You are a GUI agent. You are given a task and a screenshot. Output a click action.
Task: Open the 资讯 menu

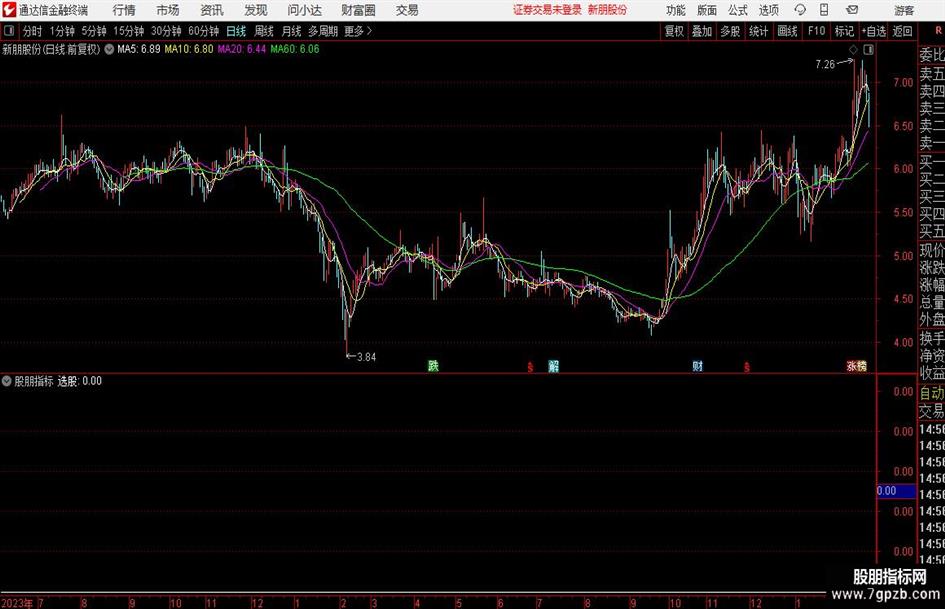(212, 10)
